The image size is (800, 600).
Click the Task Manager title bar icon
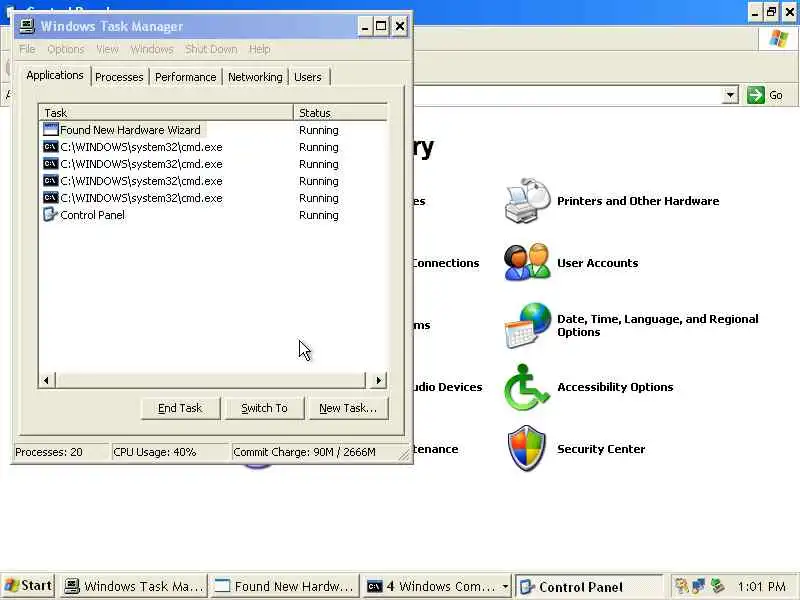[27, 26]
